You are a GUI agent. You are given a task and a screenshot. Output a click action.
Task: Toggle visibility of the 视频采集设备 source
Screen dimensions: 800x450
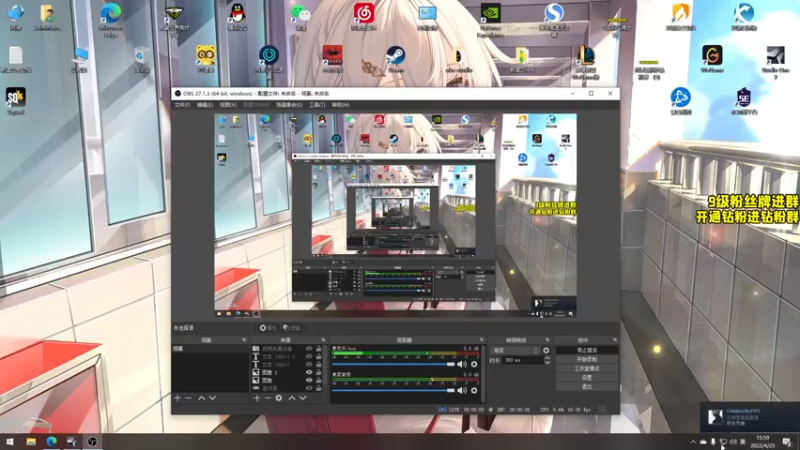click(309, 349)
